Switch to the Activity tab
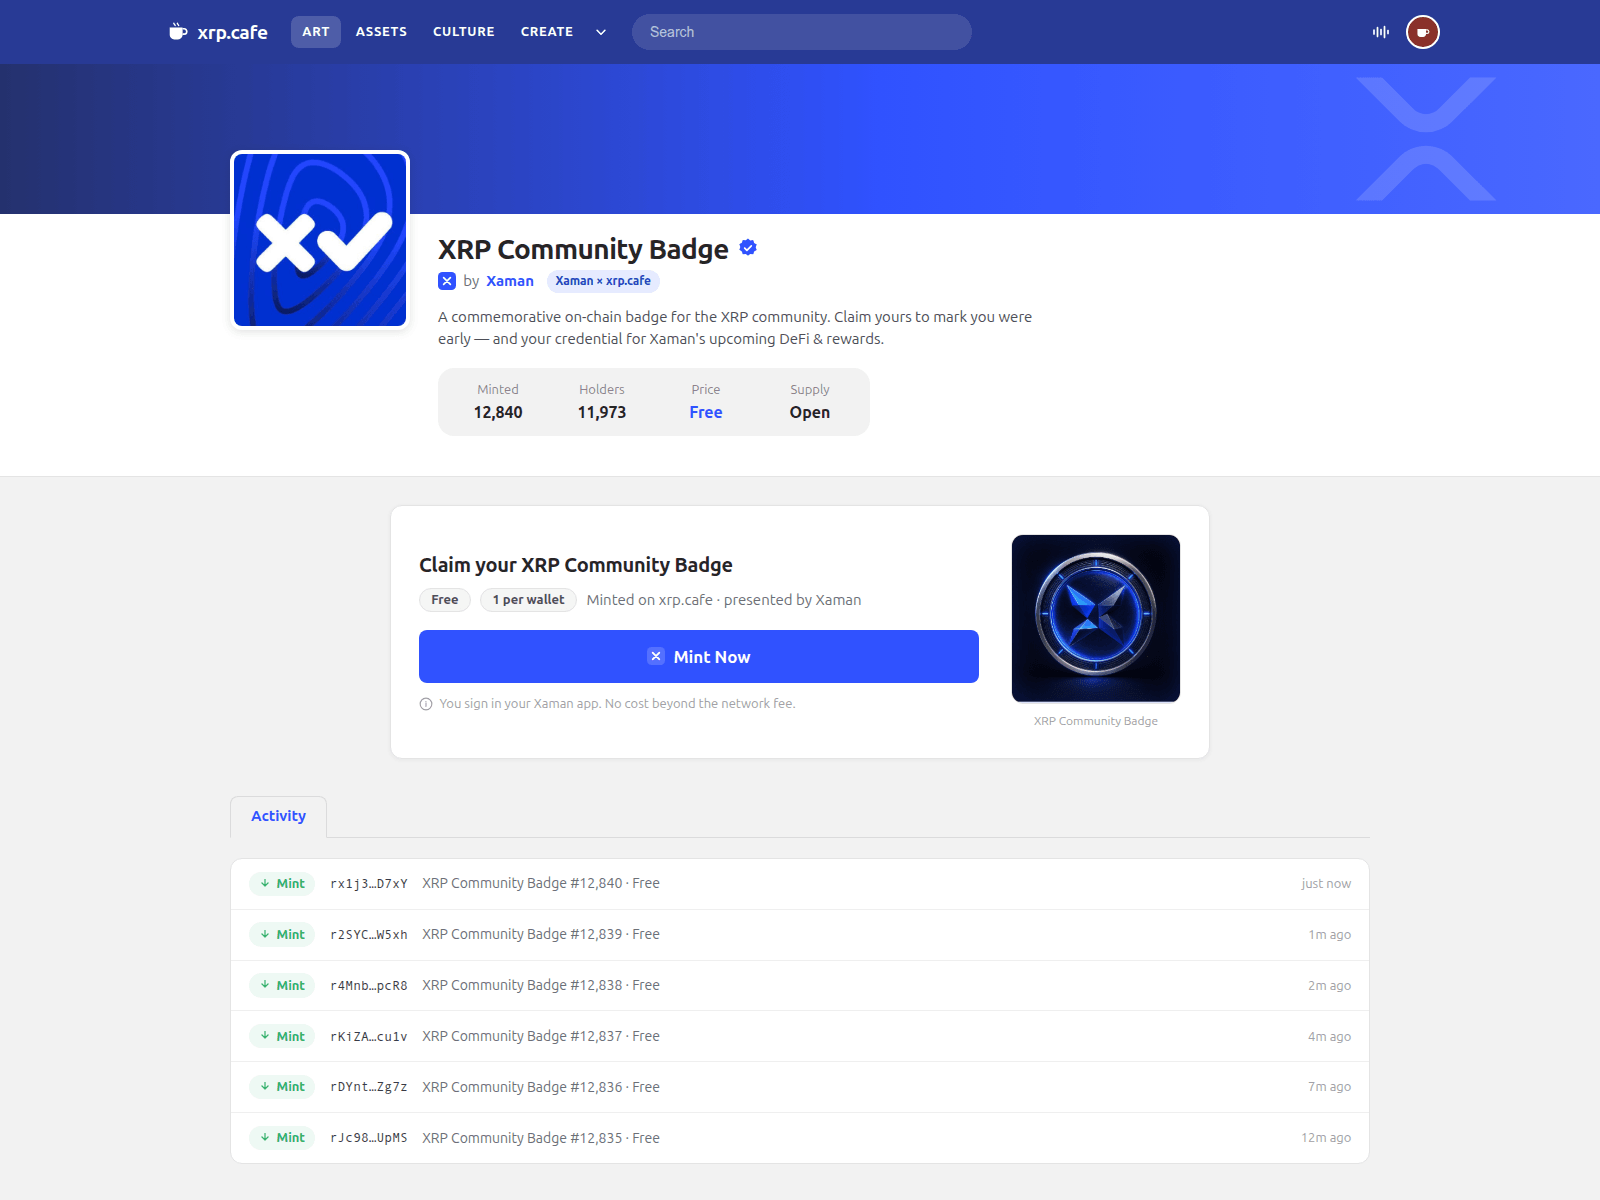The width and height of the screenshot is (1600, 1200). [278, 817]
